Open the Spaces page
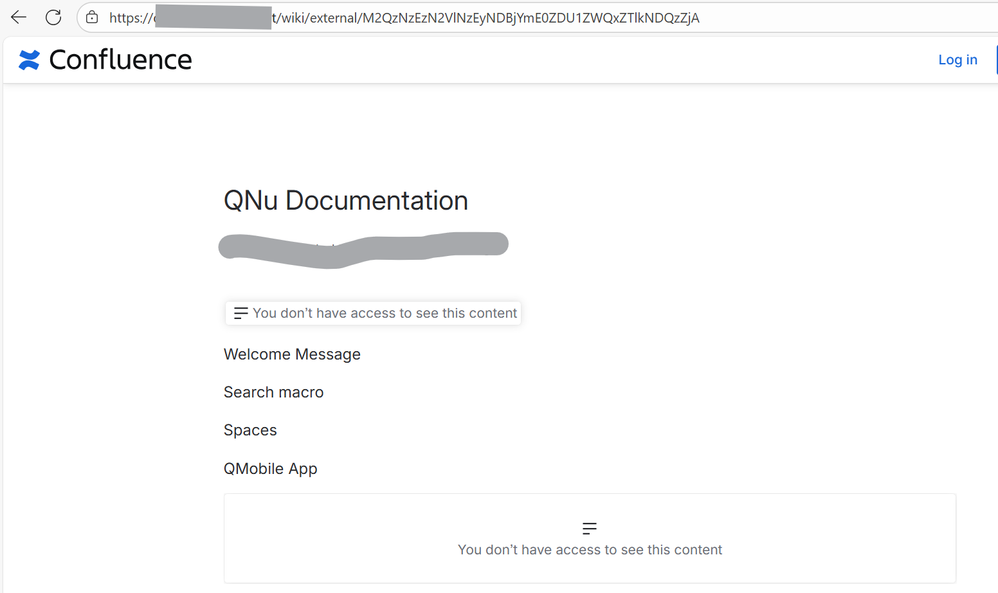998x593 pixels. point(250,430)
